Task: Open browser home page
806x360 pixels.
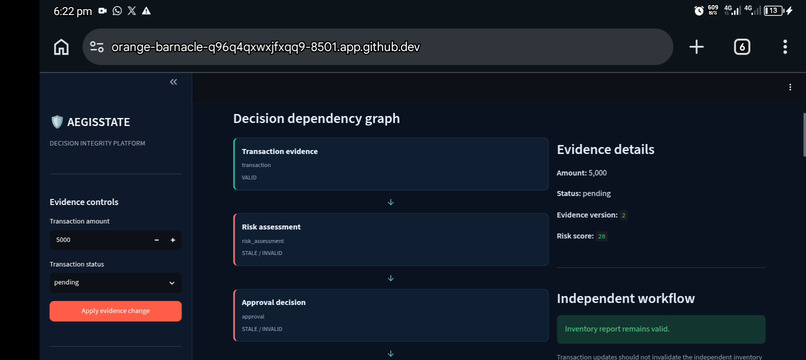Action: (61, 47)
